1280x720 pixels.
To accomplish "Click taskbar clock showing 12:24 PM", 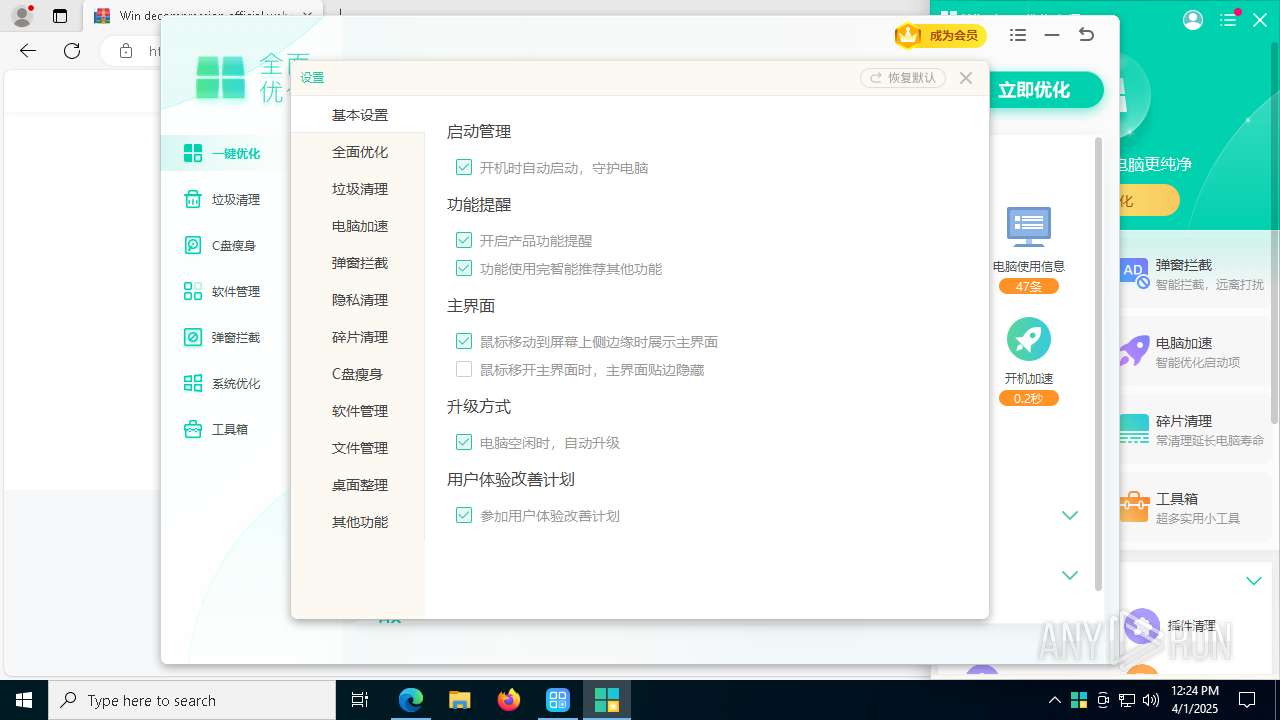I will click(x=1194, y=700).
